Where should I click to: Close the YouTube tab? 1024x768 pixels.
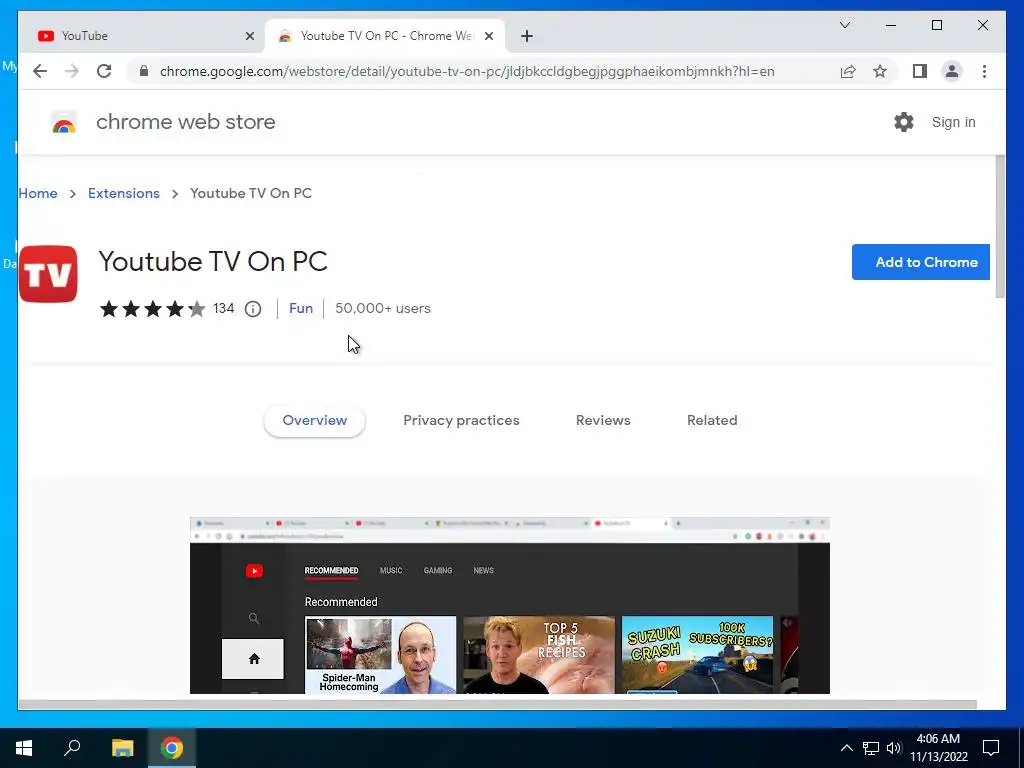(249, 36)
